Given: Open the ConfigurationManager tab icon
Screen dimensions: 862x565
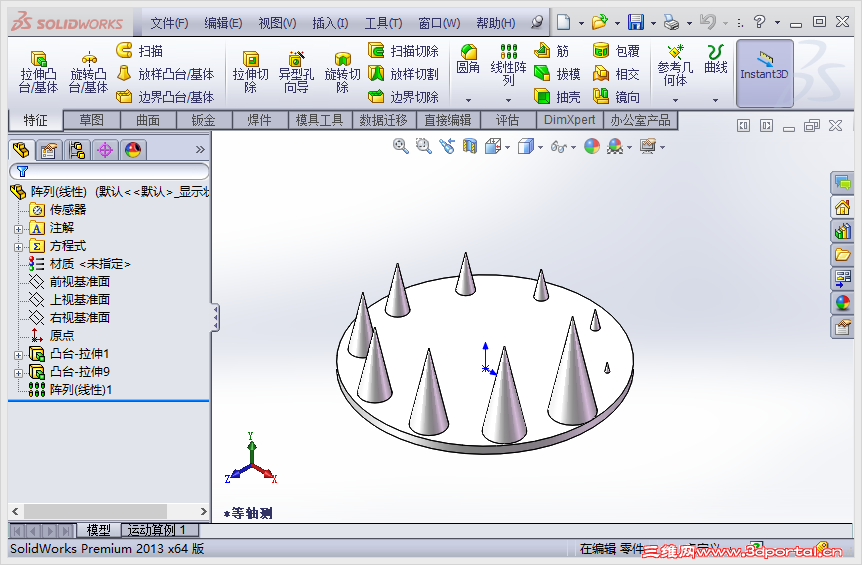Looking at the screenshot, I should point(77,149).
